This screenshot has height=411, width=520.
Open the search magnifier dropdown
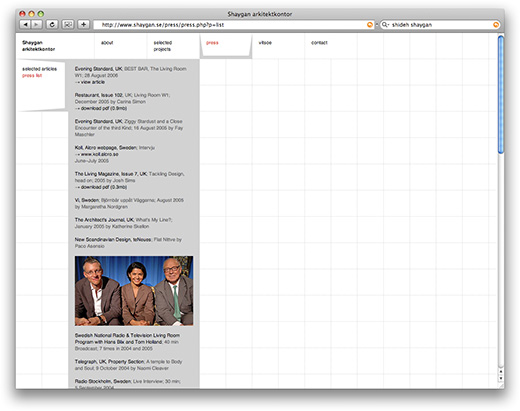(x=385, y=25)
